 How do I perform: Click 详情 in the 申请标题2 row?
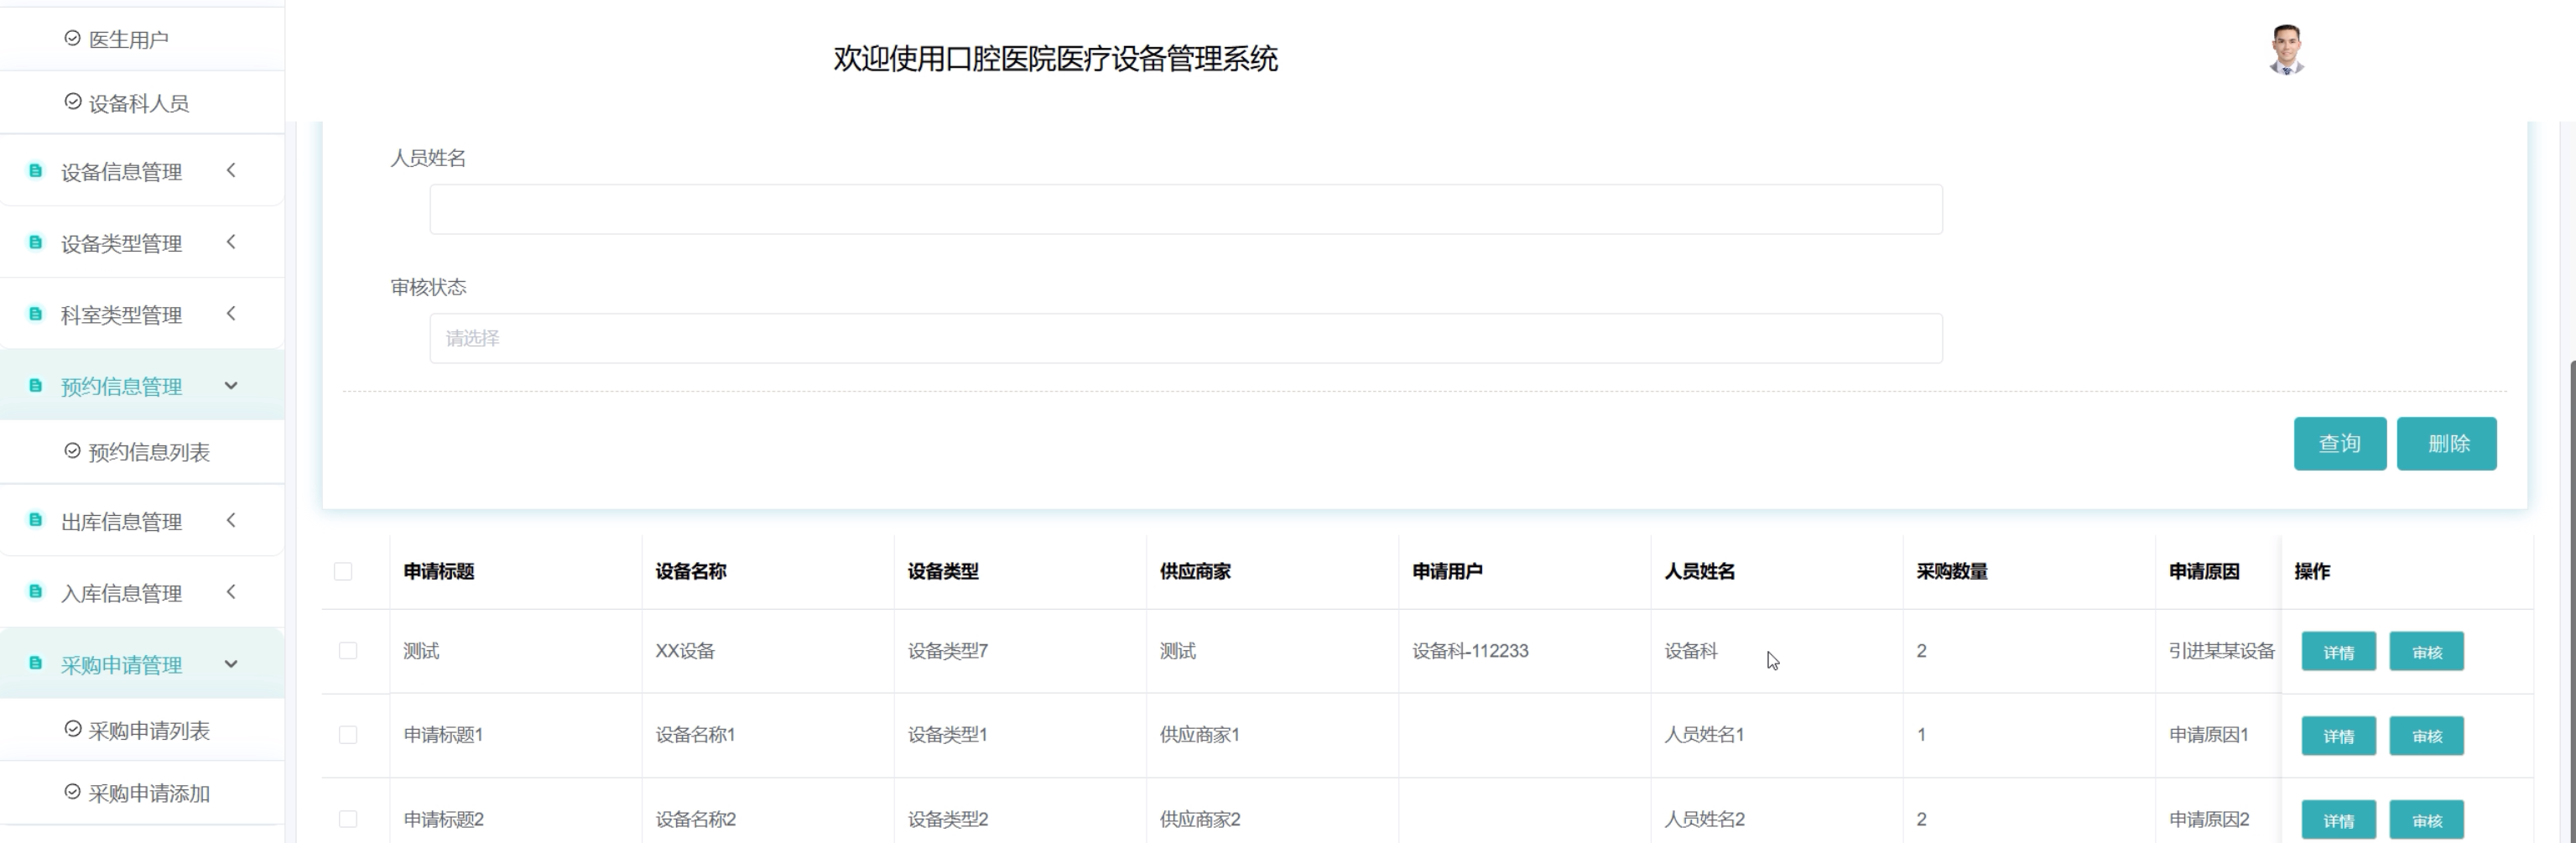2339,820
